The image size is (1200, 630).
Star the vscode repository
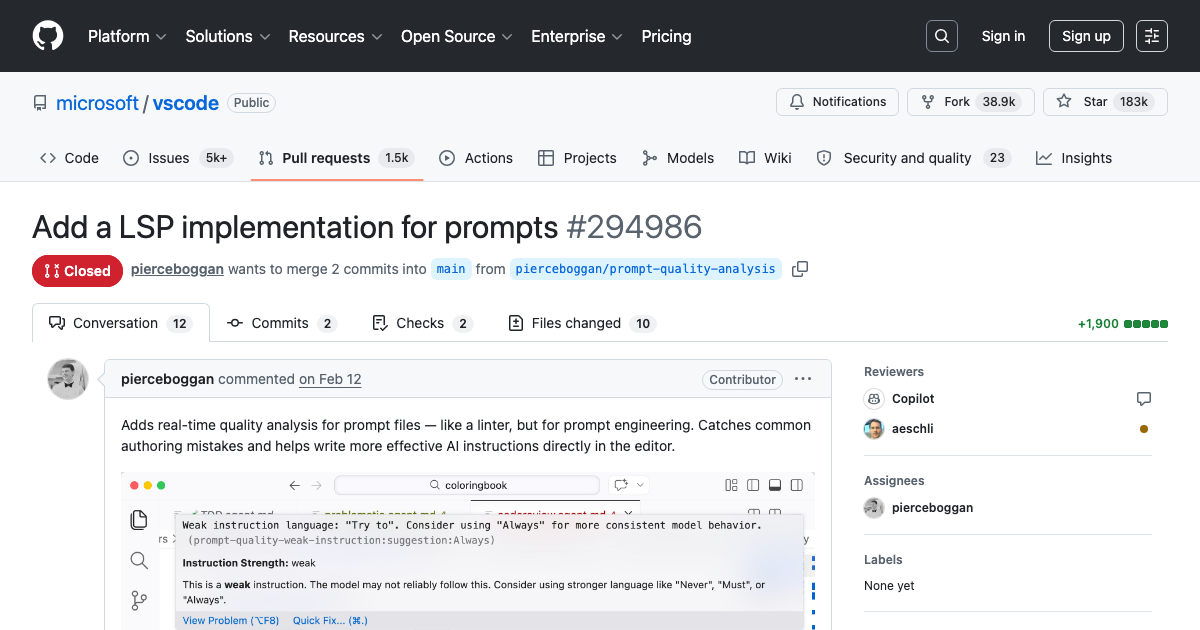point(1106,102)
